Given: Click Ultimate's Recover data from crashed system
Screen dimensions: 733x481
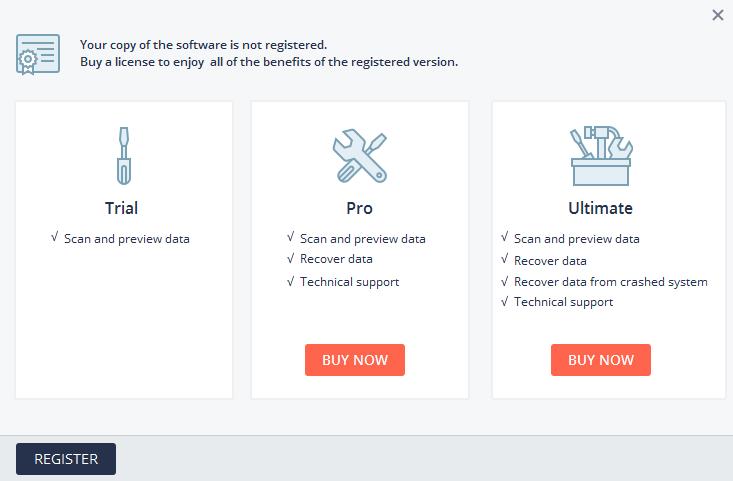Looking at the screenshot, I should tap(611, 282).
